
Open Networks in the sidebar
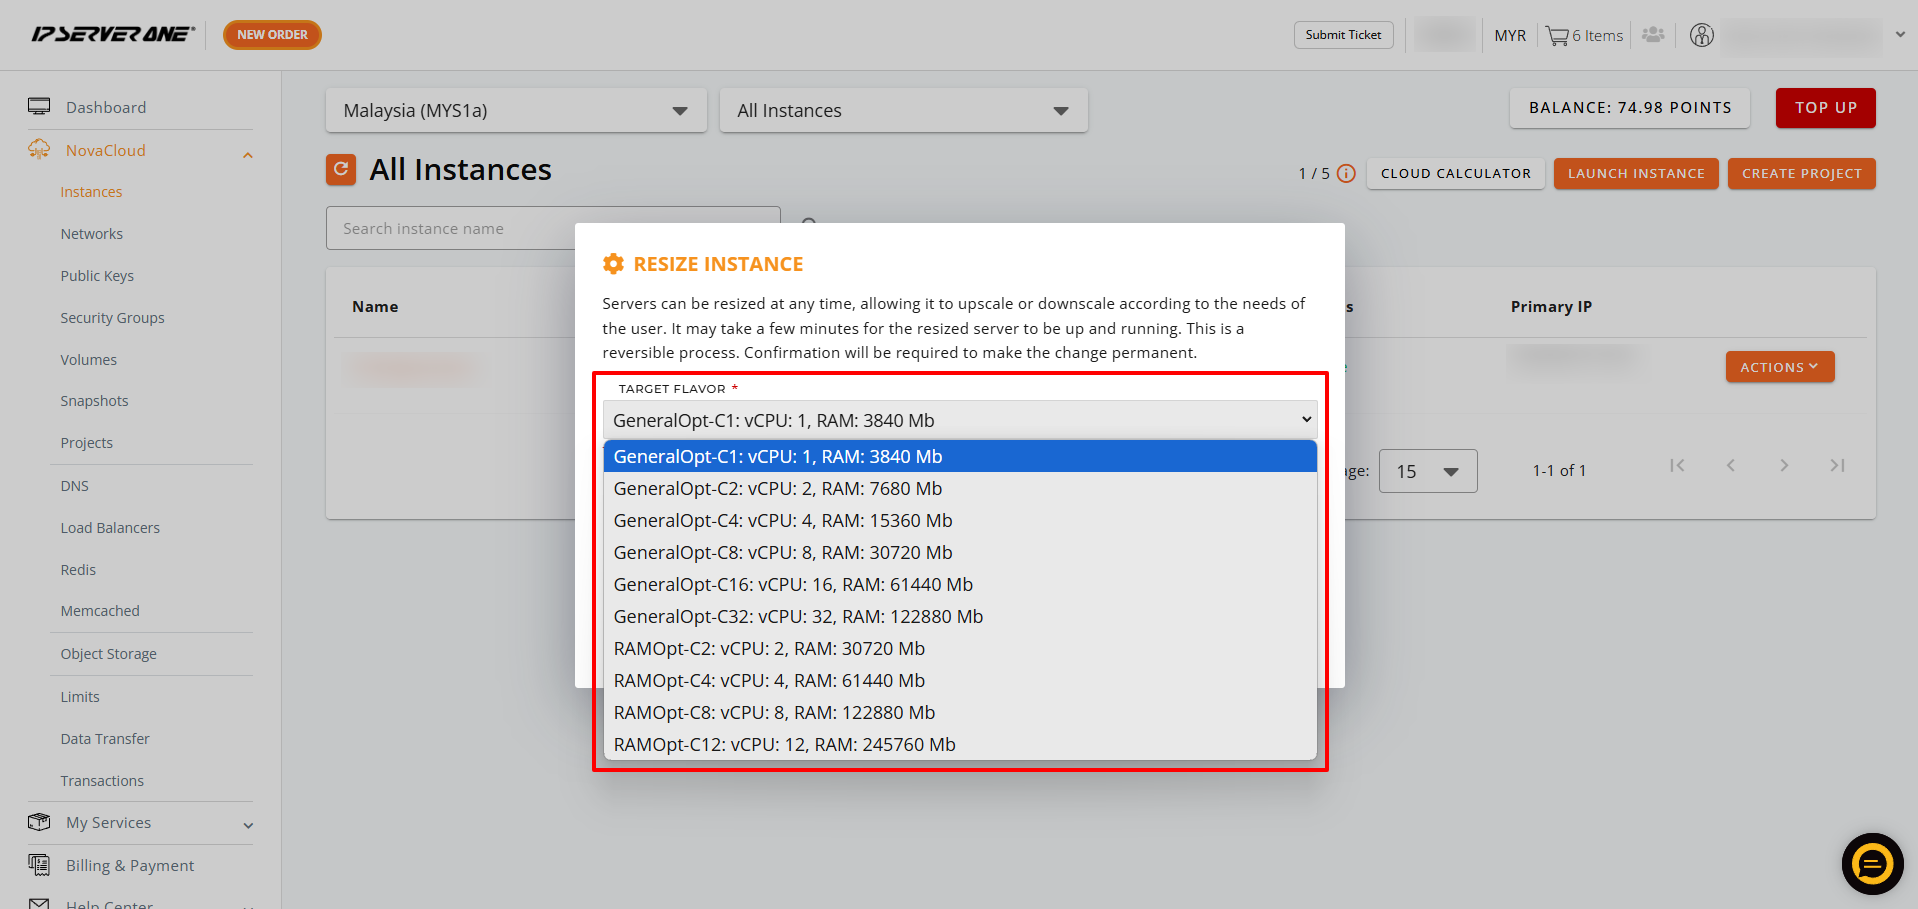pyautogui.click(x=92, y=234)
